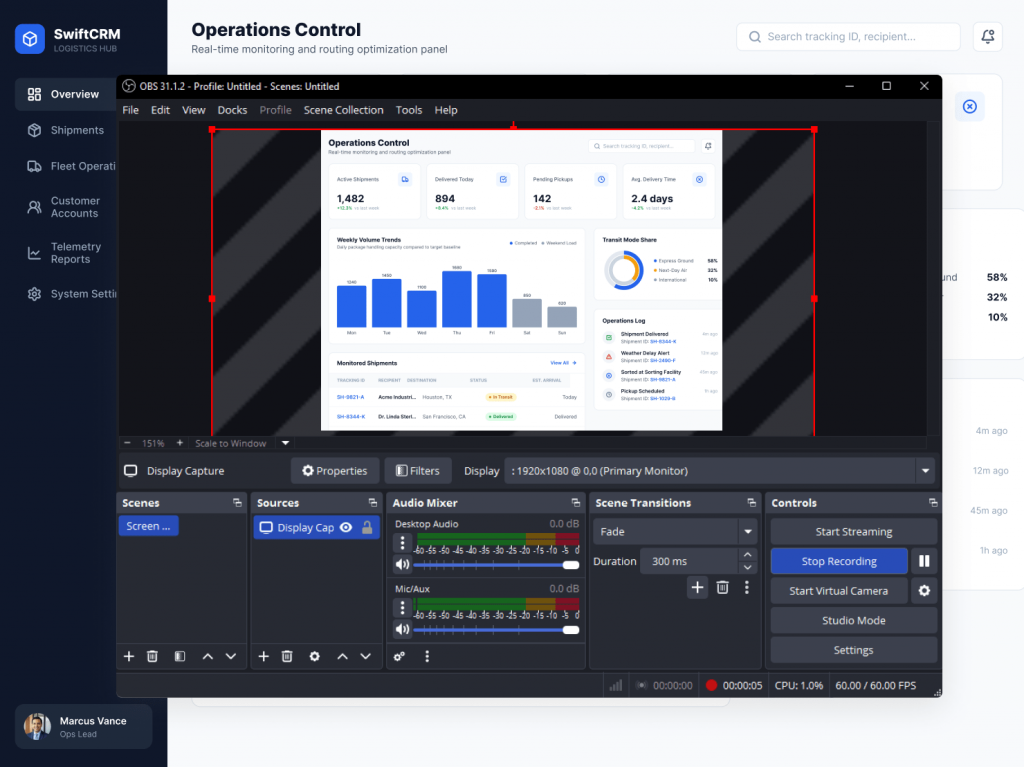Decrease transition duration stepper down
Viewport: 1024px width, 767px height.
748,567
